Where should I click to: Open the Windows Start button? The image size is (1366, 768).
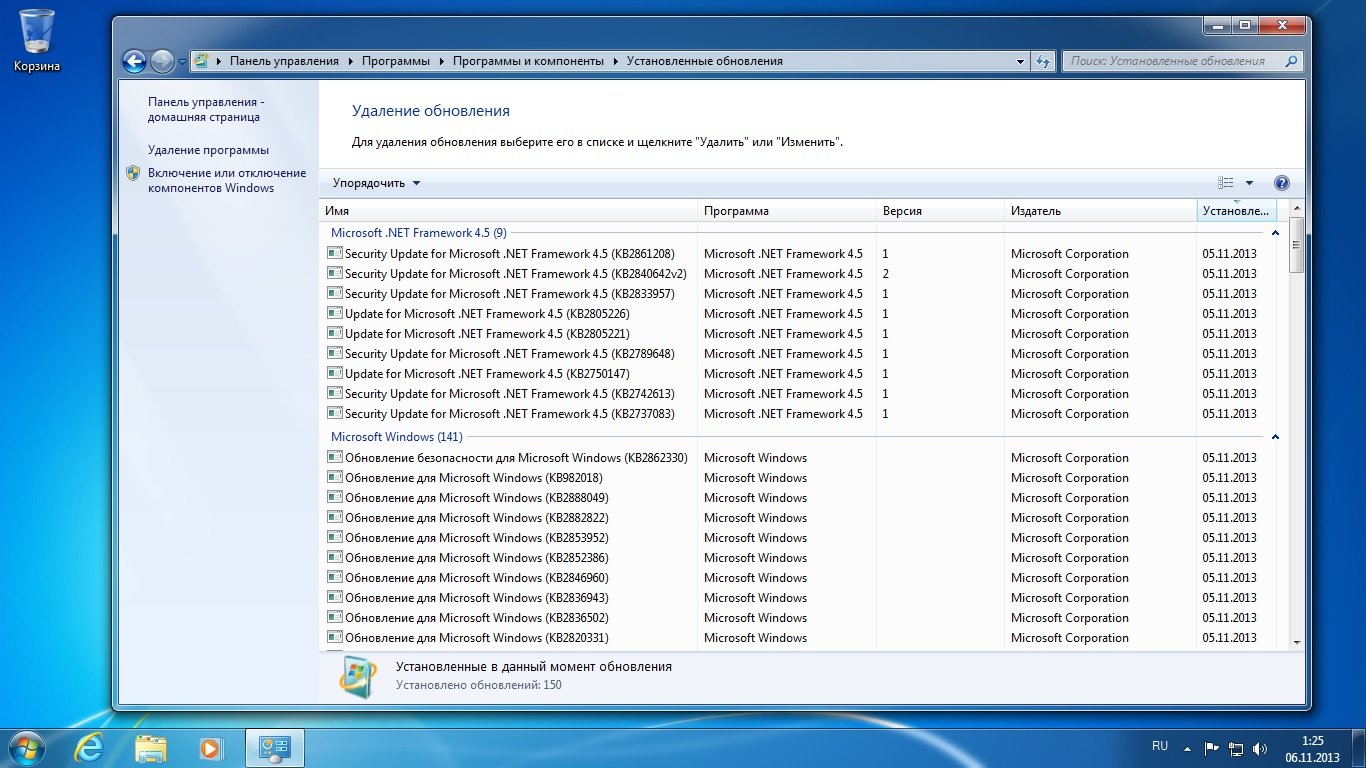[25, 748]
